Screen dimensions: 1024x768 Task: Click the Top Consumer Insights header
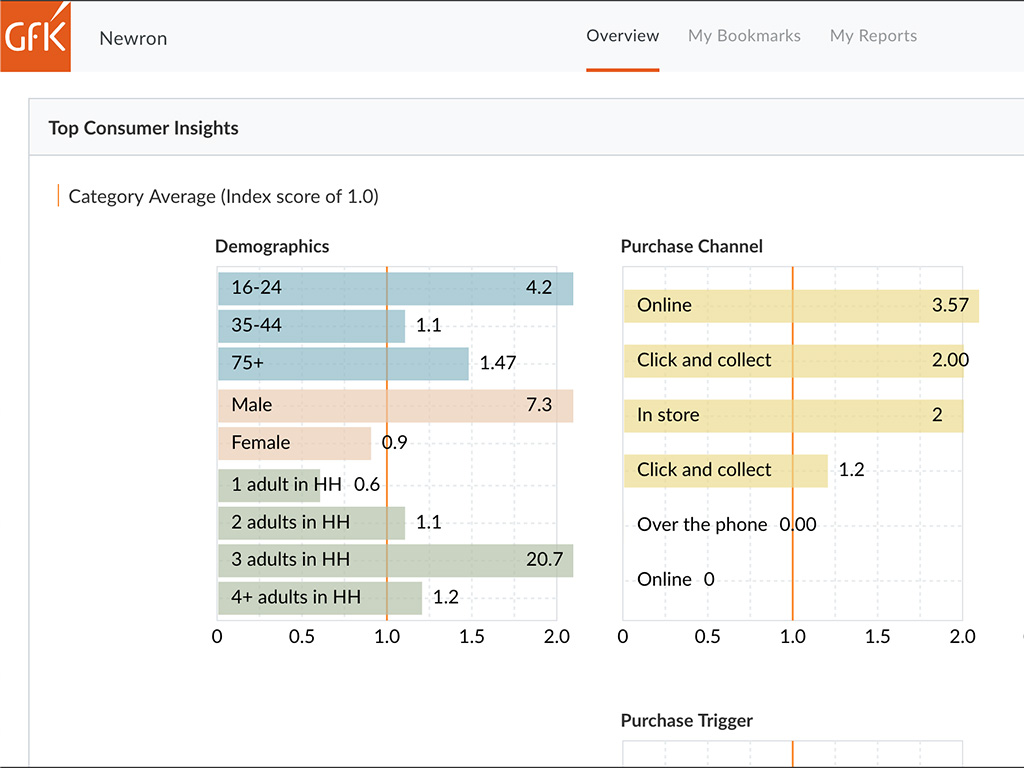click(143, 128)
